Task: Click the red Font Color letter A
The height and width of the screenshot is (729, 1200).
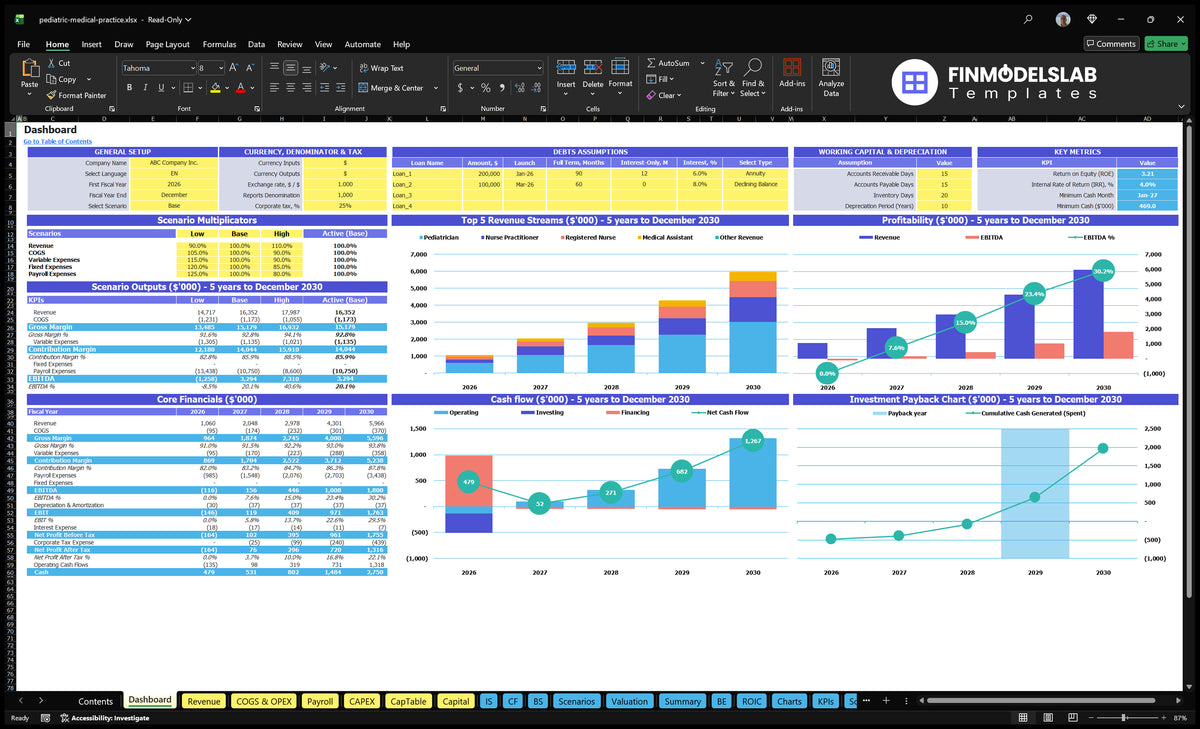Action: tap(239, 87)
